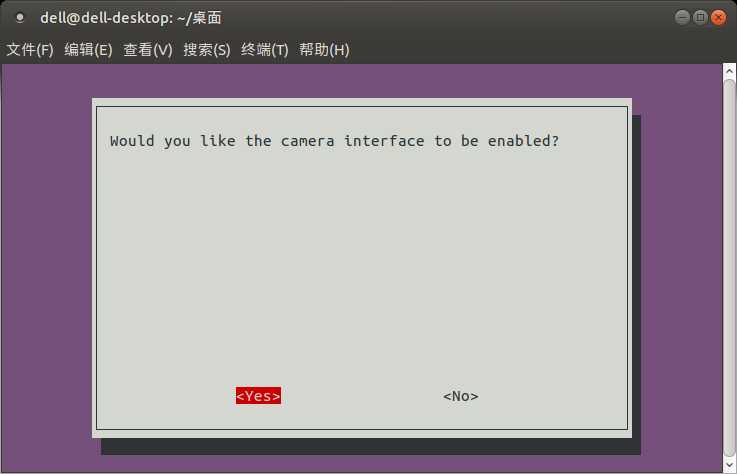Choose <No> in the camera dialog
737x474 pixels.
(461, 396)
